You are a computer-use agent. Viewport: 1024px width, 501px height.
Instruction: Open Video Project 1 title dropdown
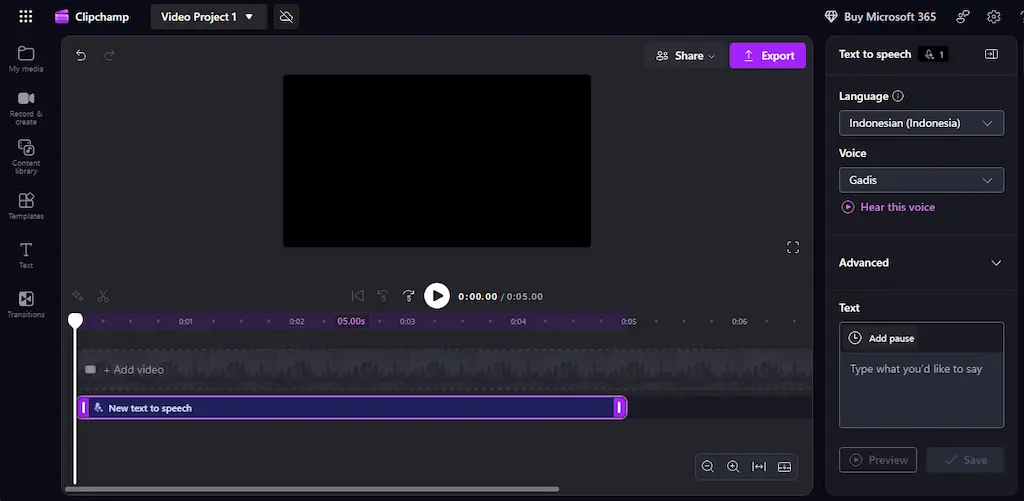point(208,16)
